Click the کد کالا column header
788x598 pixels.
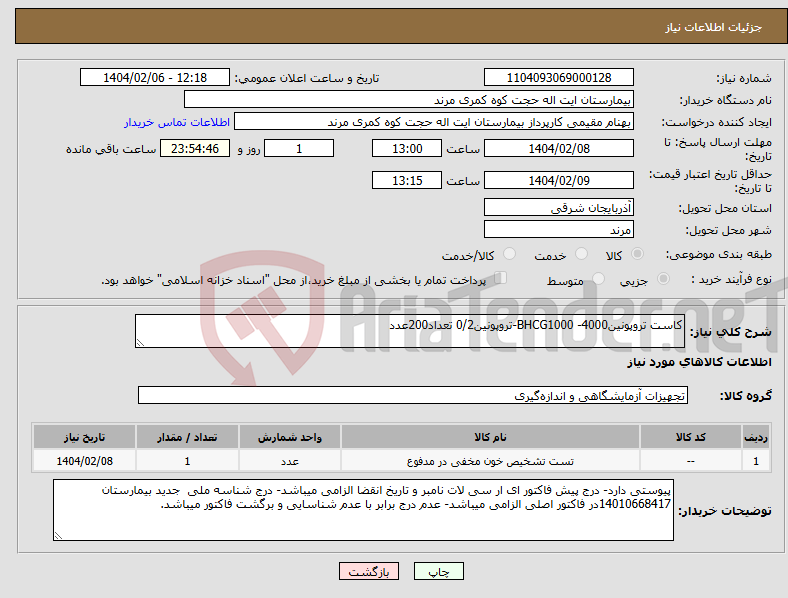point(691,437)
